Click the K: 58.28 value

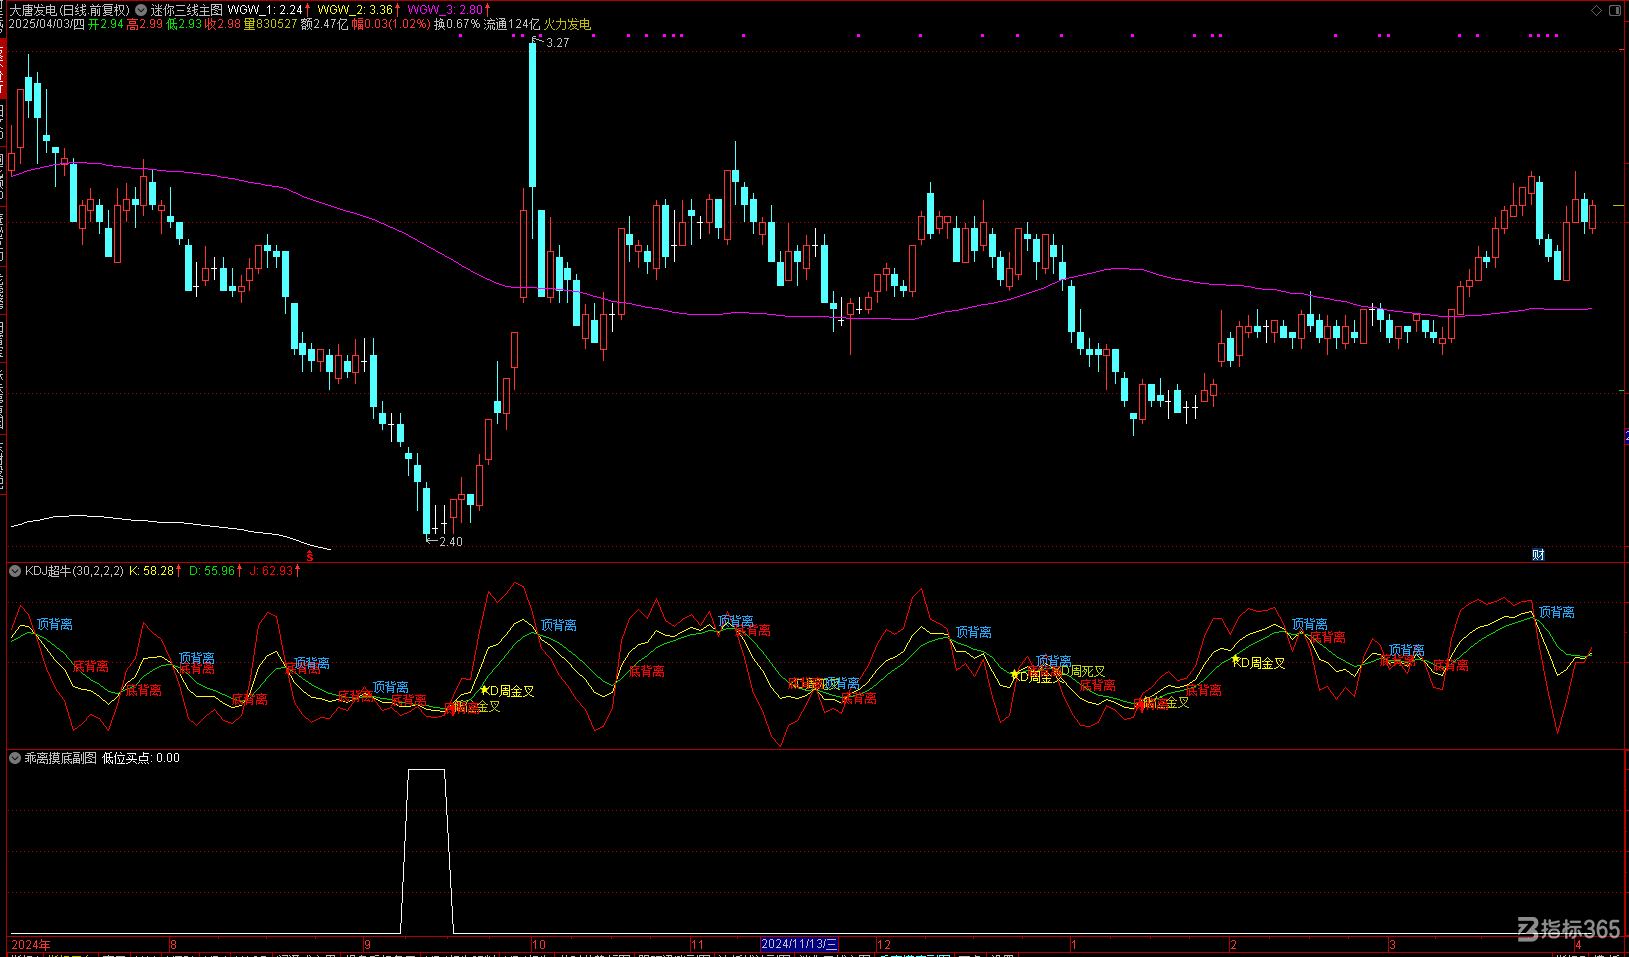(x=151, y=571)
